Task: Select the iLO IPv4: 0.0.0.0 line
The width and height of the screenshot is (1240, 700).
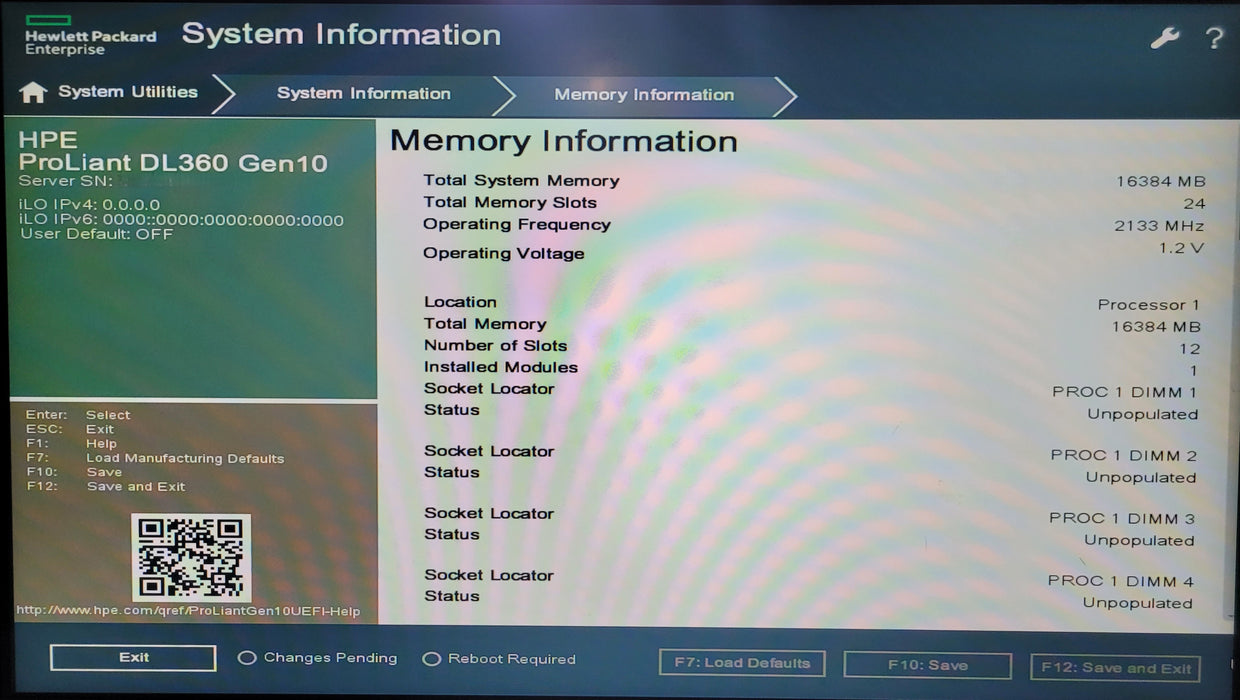Action: [x=90, y=205]
